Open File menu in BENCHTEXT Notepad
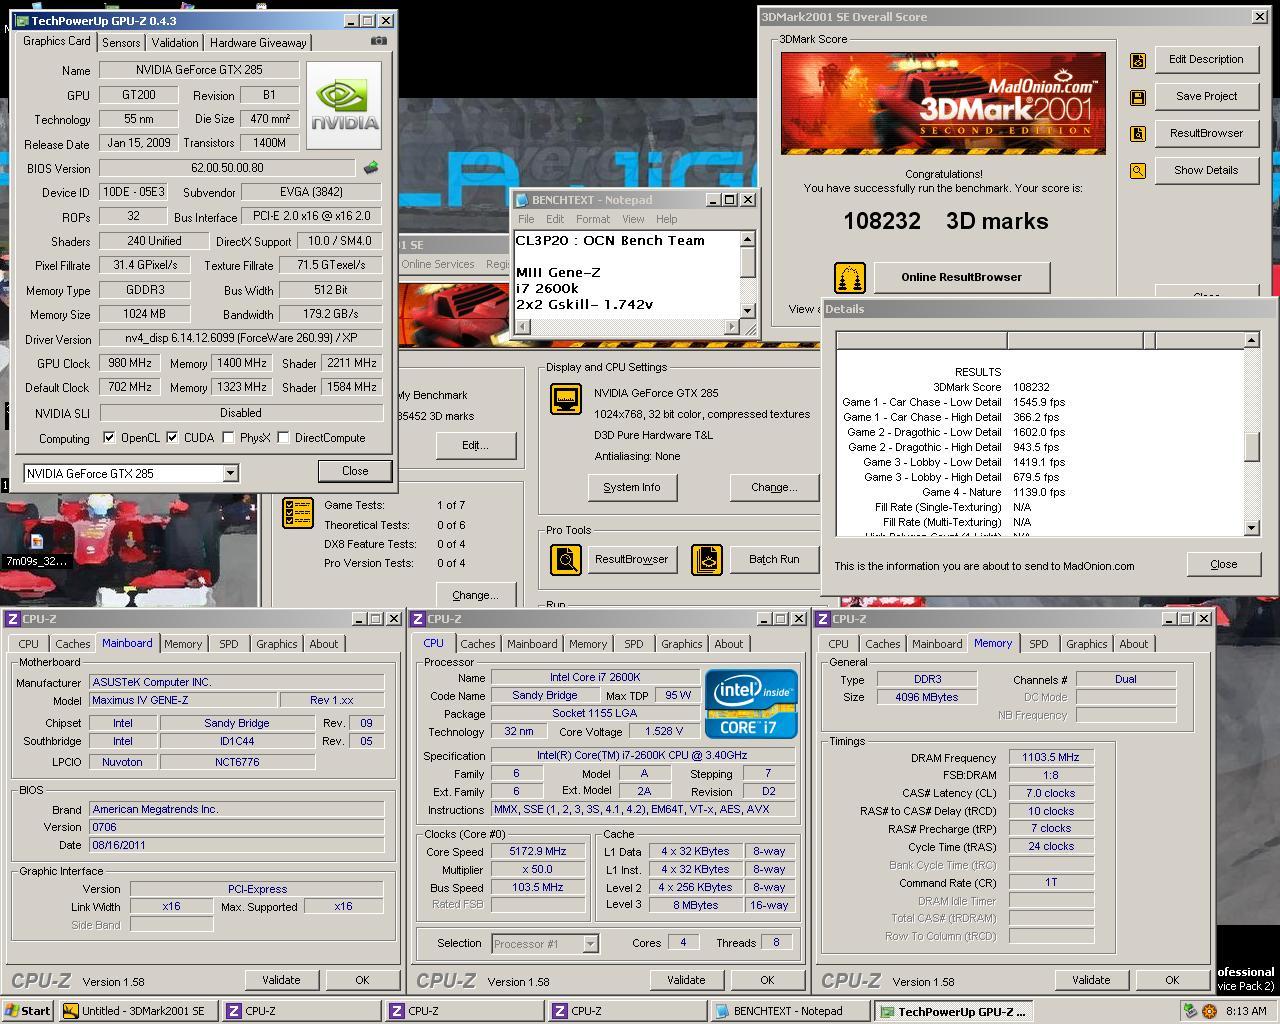 [526, 219]
